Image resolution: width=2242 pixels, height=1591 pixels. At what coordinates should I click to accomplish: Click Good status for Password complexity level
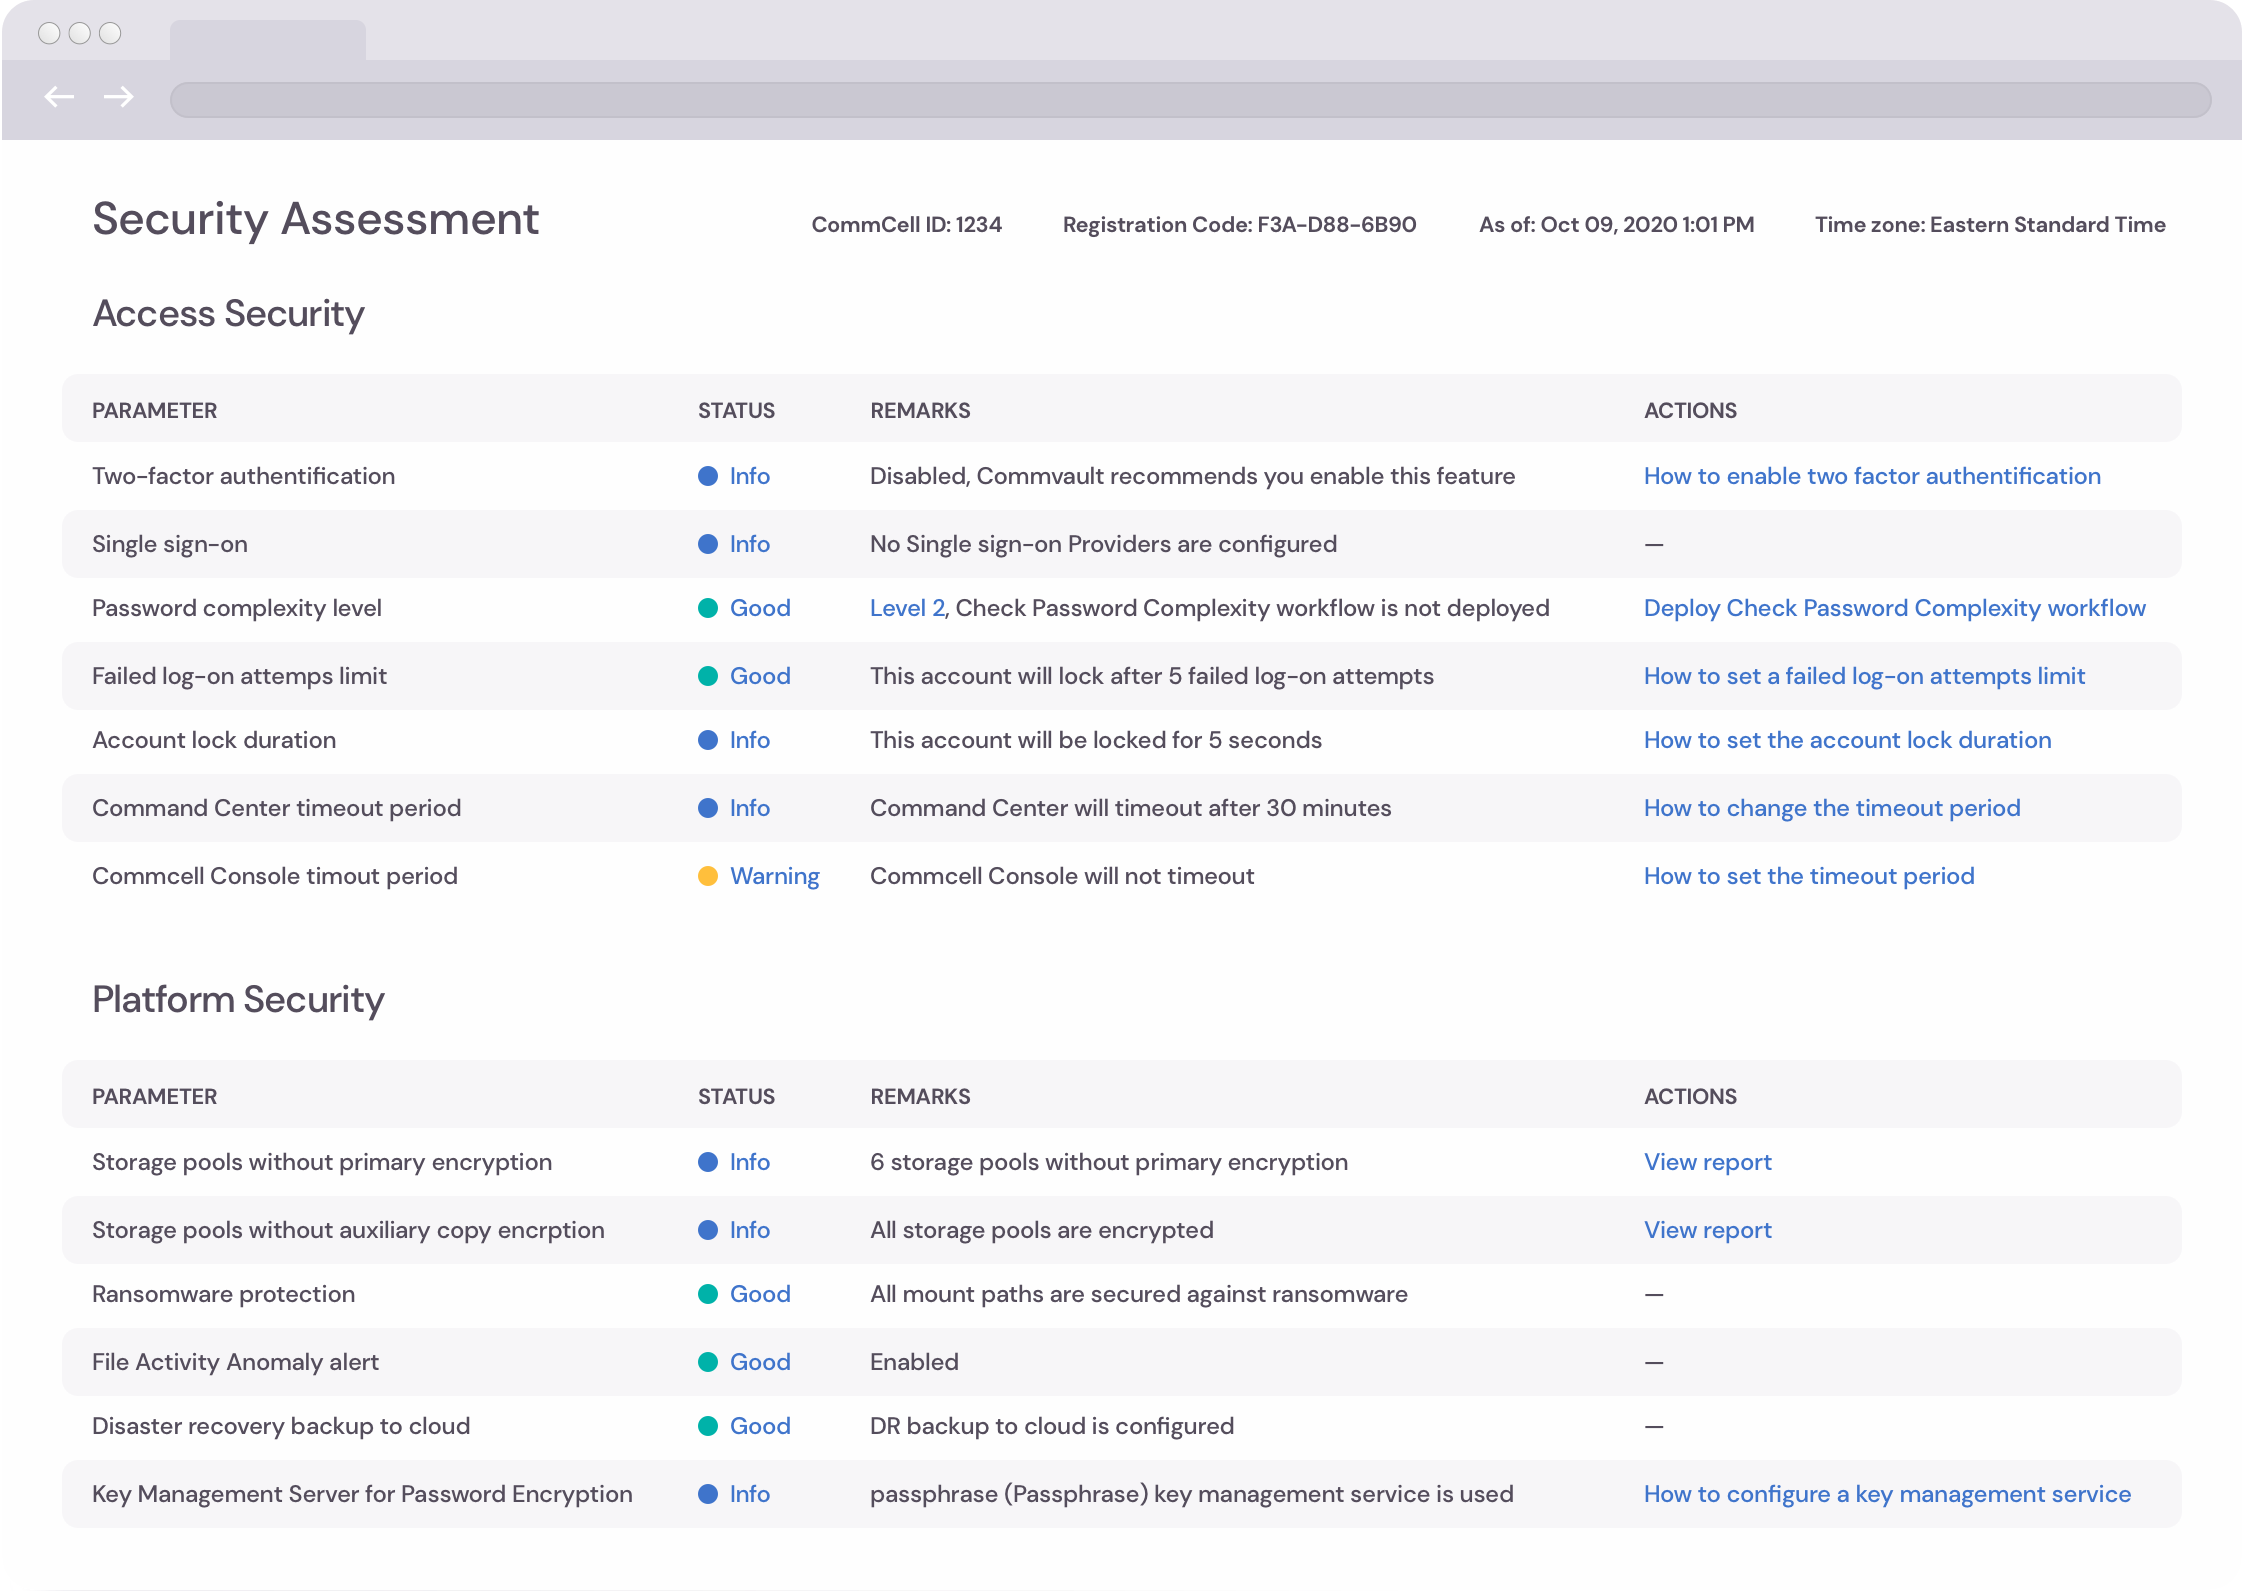tap(760, 608)
